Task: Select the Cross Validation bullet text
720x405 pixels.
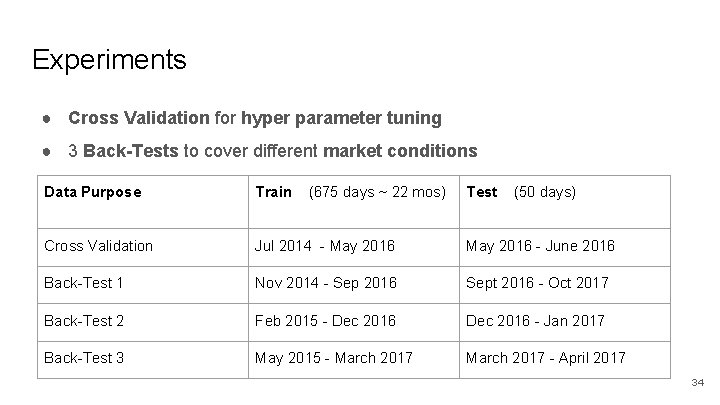Action: coord(255,118)
